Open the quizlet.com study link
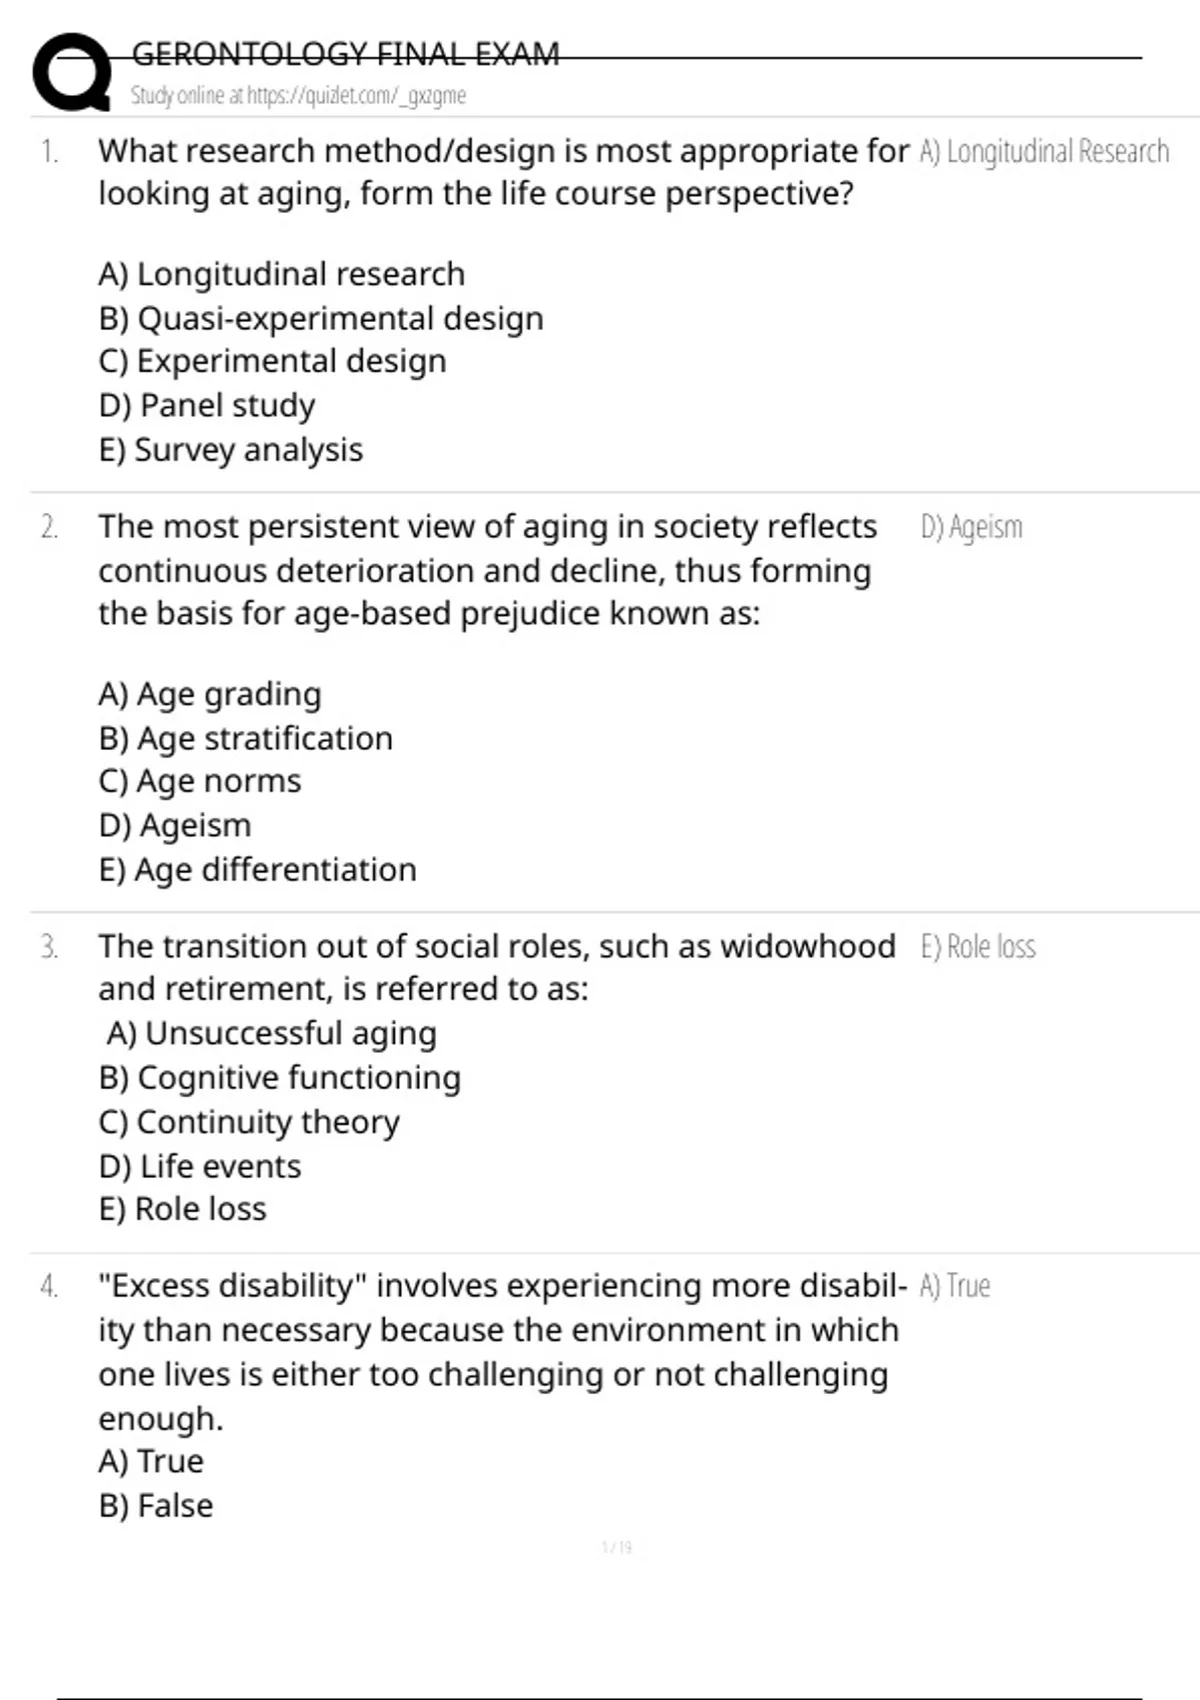The image size is (1200, 1700). (356, 96)
